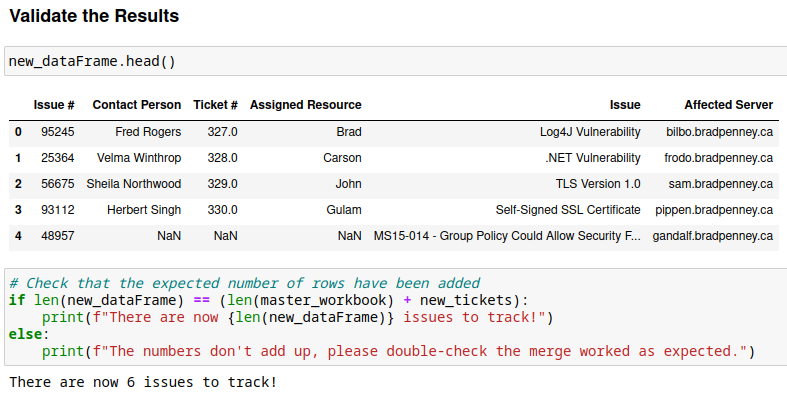
Task: Click assigned resource 'Brad'
Action: point(349,132)
